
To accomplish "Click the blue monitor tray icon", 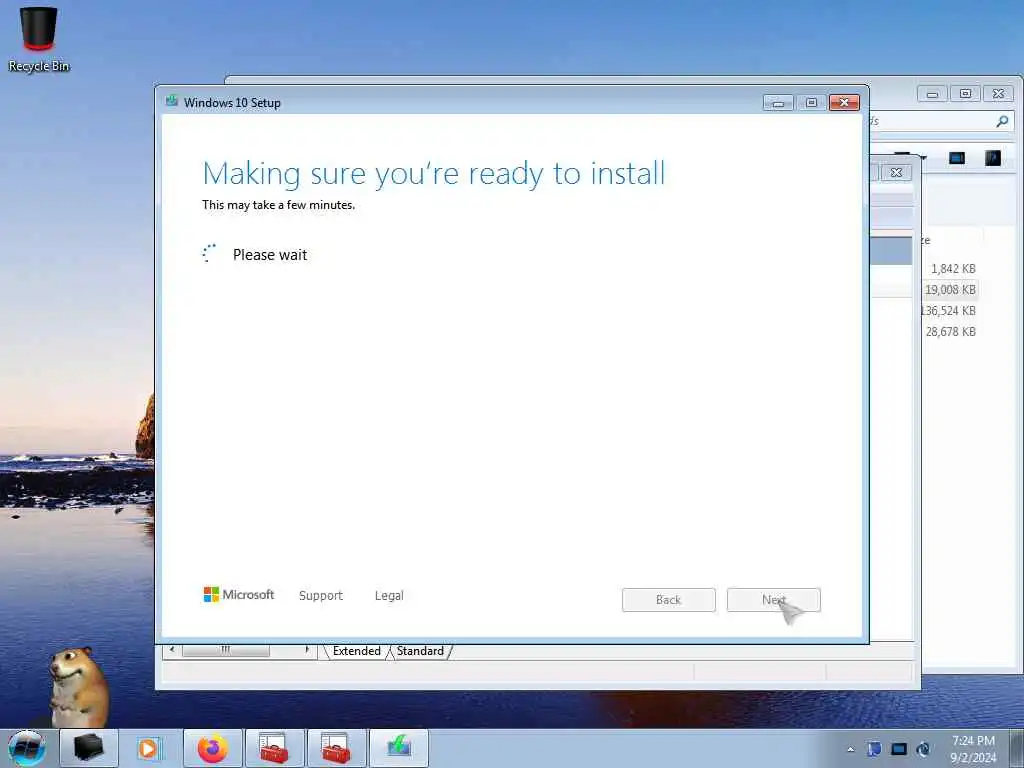I will click(899, 749).
